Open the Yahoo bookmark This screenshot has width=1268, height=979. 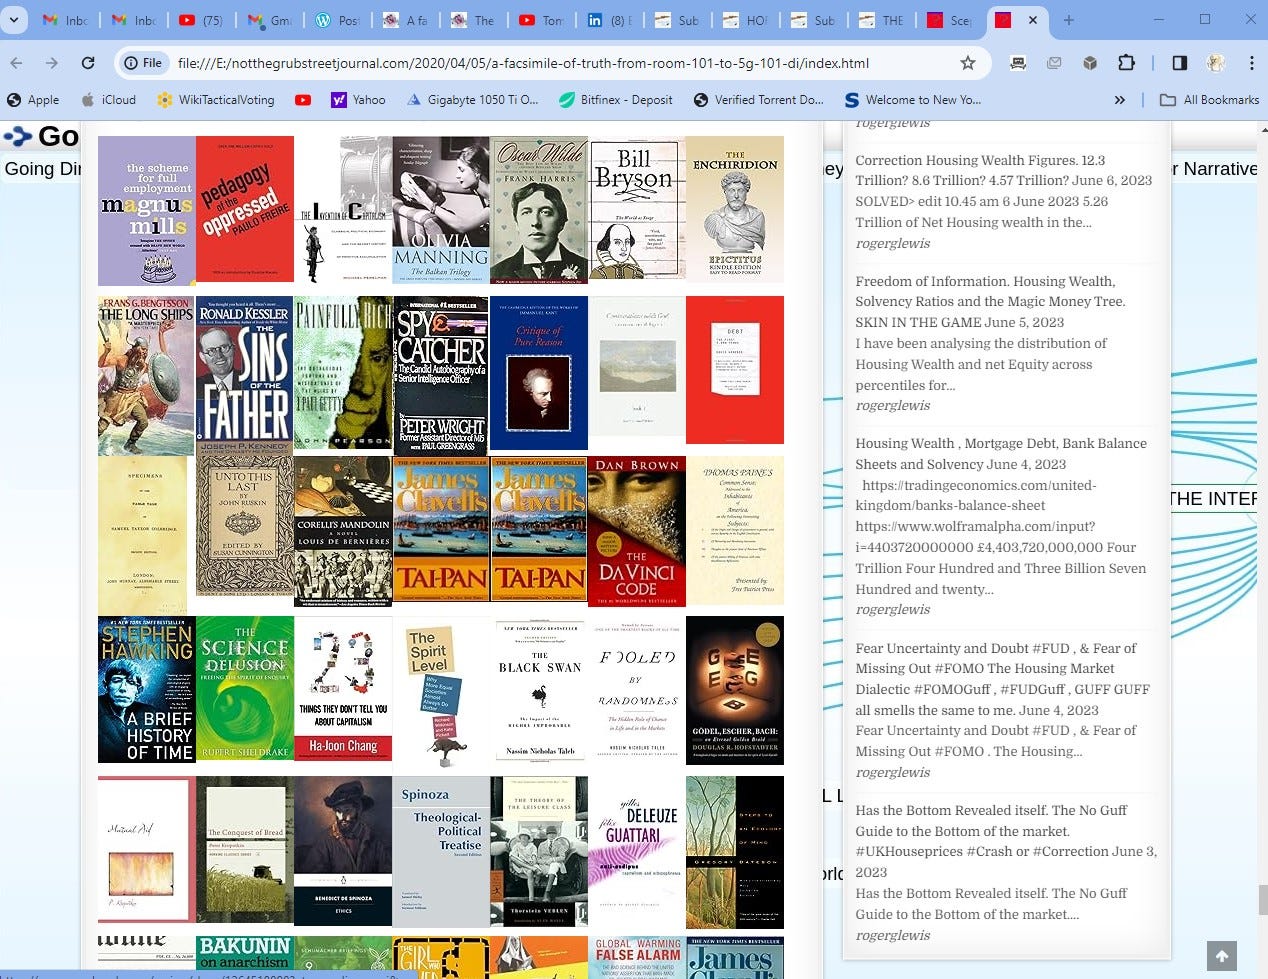(358, 100)
